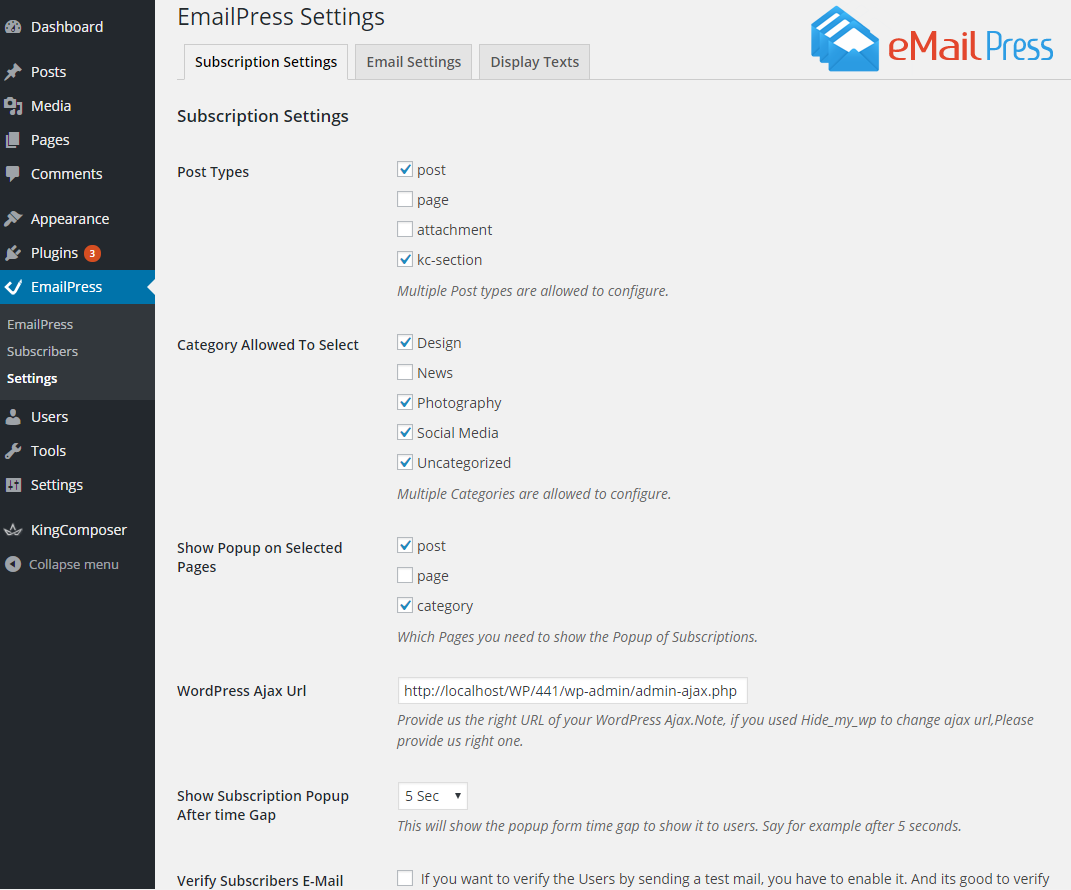Click the Collapse menu arrow icon
Image resolution: width=1071 pixels, height=890 pixels.
13,565
